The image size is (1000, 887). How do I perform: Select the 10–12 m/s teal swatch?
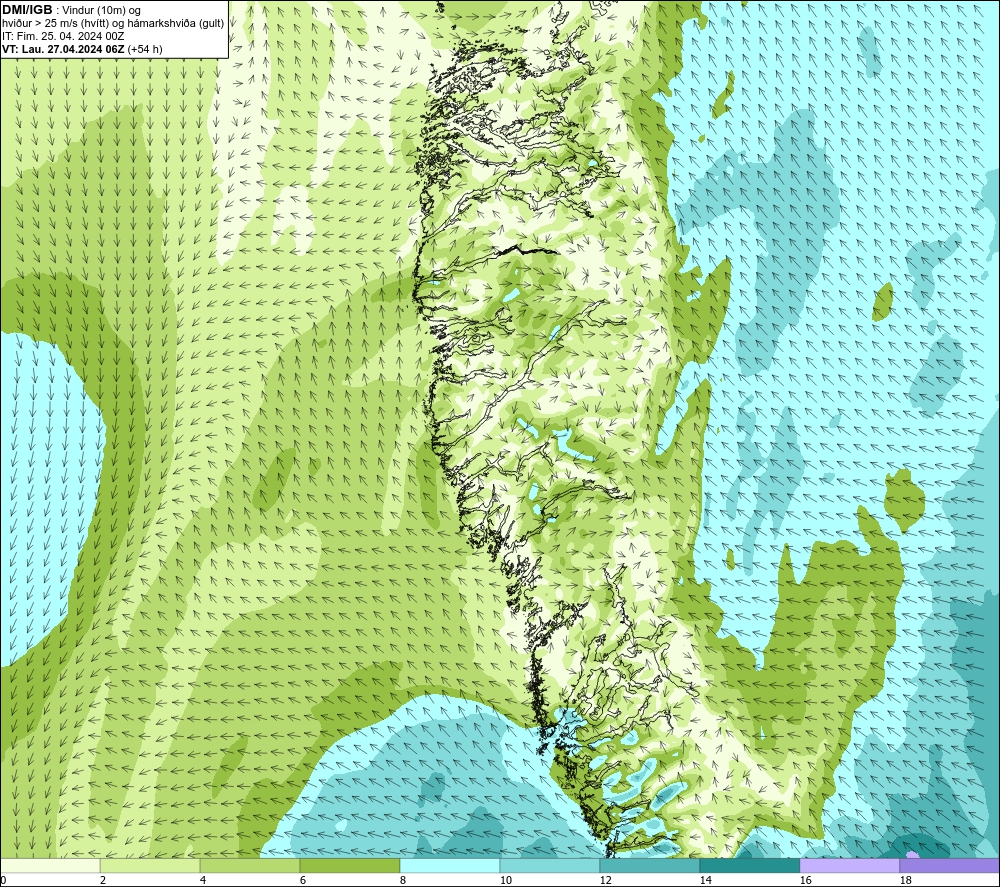(x=550, y=866)
